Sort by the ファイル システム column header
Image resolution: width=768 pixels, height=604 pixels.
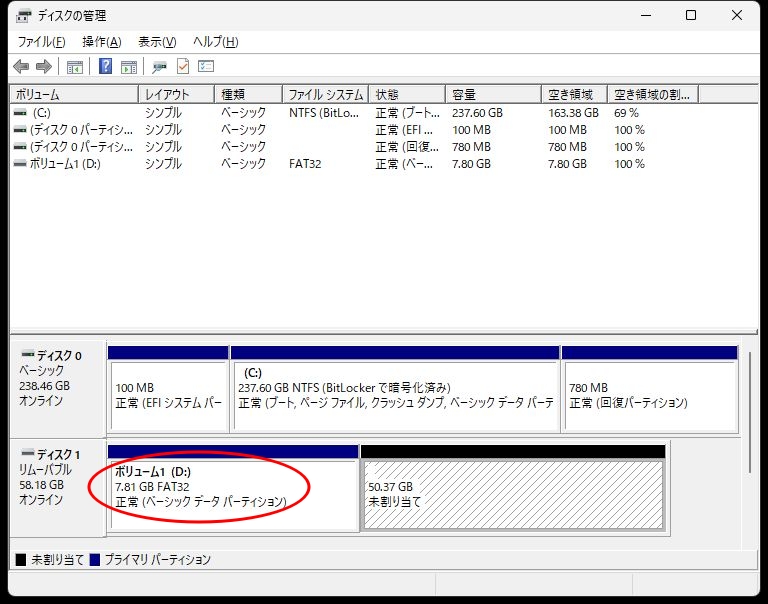tap(326, 94)
